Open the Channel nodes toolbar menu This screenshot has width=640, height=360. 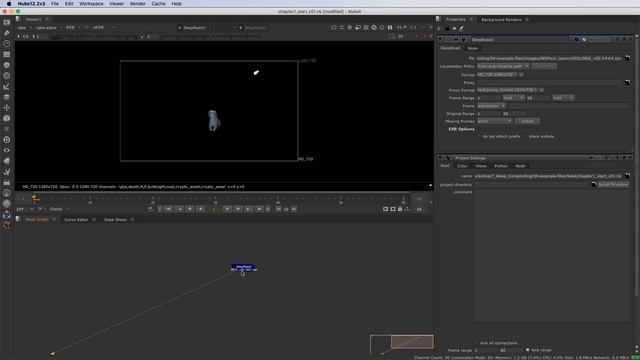[x=7, y=54]
